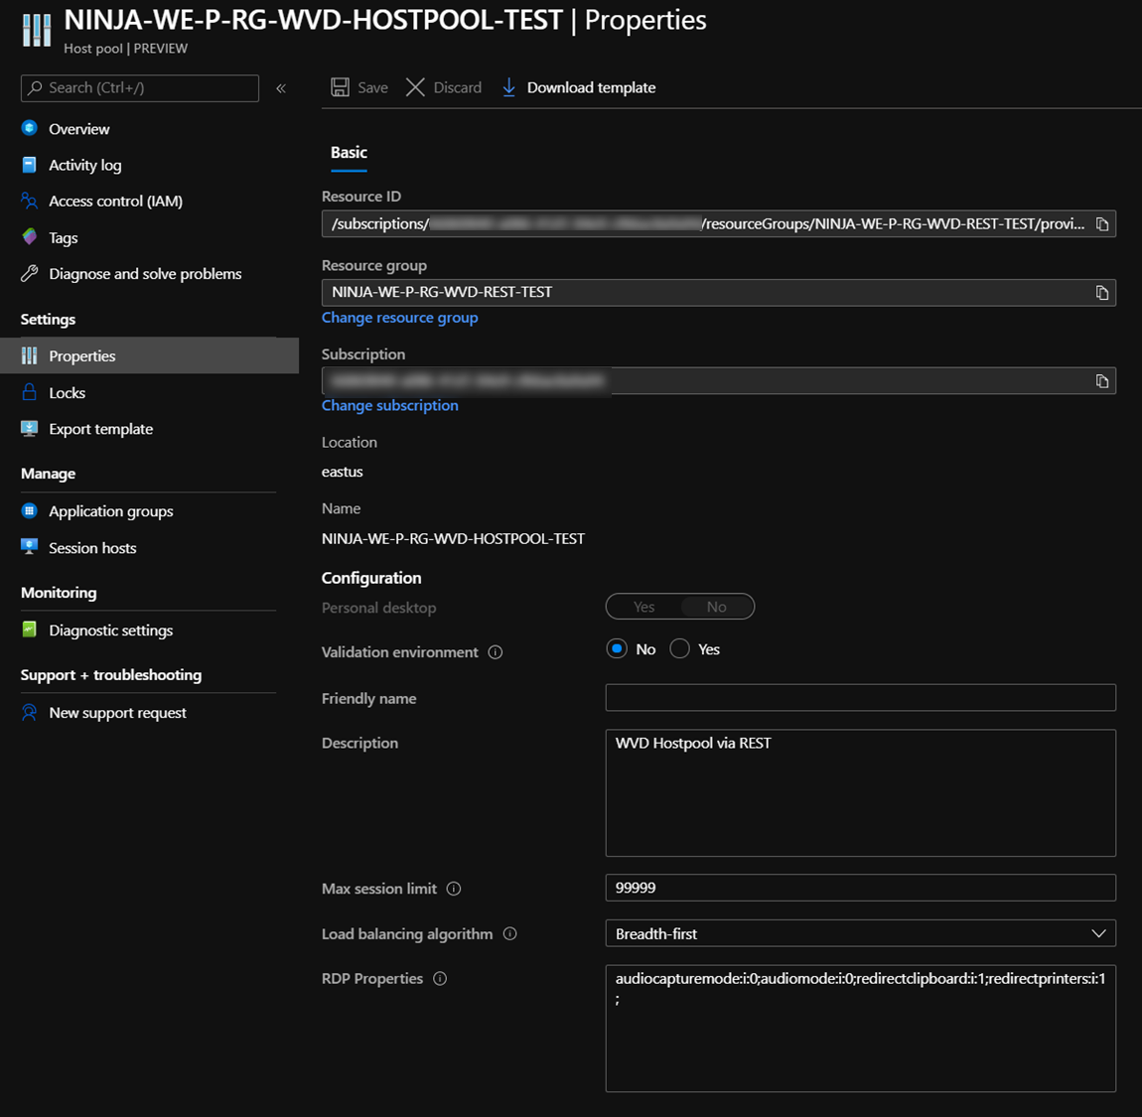Image resolution: width=1142 pixels, height=1117 pixels.
Task: Copy the Resource ID to clipboard
Action: coord(1102,224)
